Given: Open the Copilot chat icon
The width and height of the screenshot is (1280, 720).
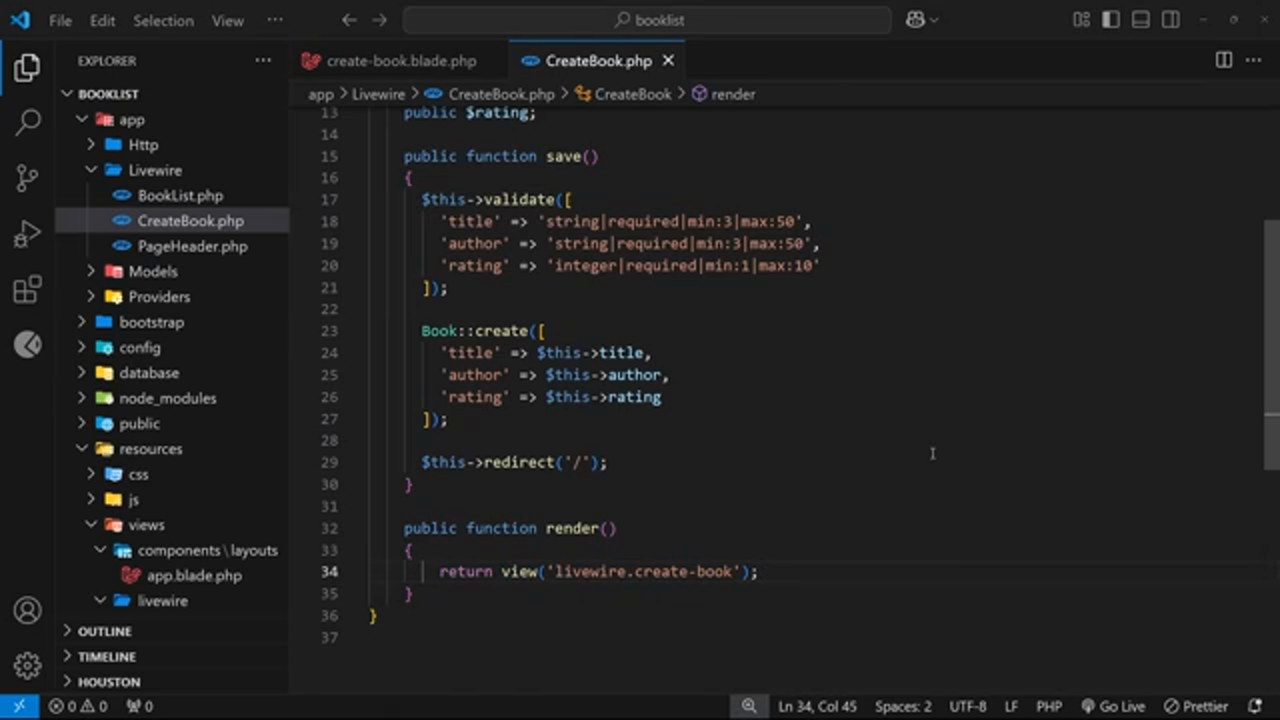Looking at the screenshot, I should tap(914, 20).
